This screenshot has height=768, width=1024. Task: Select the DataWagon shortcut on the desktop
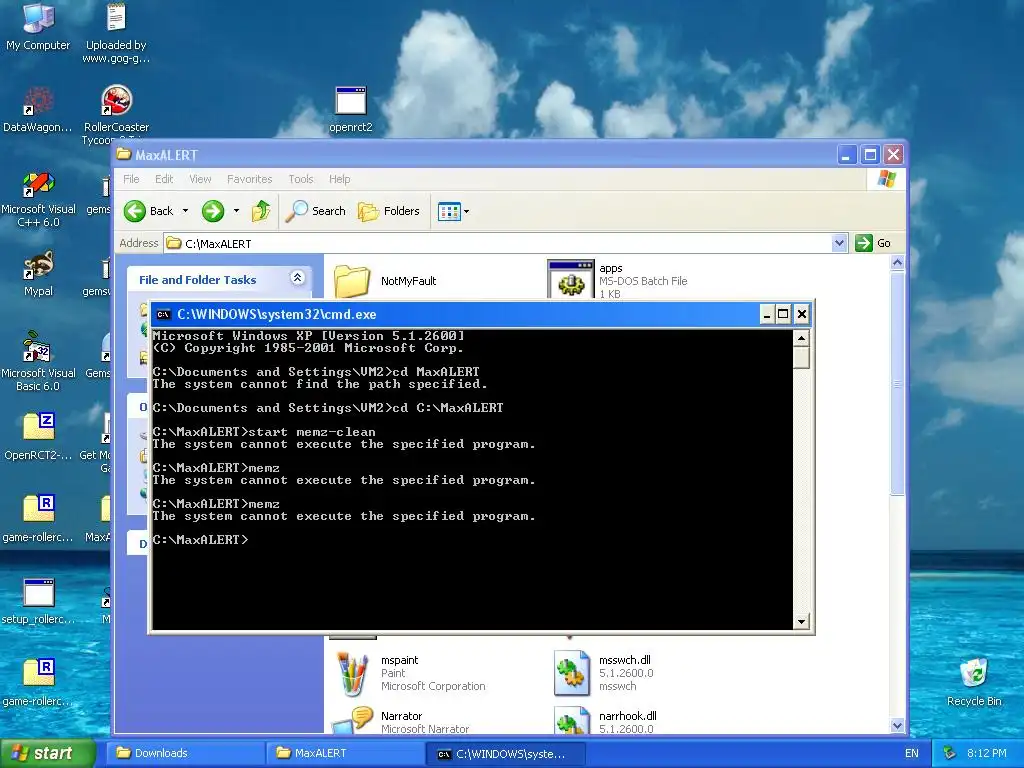point(38,109)
